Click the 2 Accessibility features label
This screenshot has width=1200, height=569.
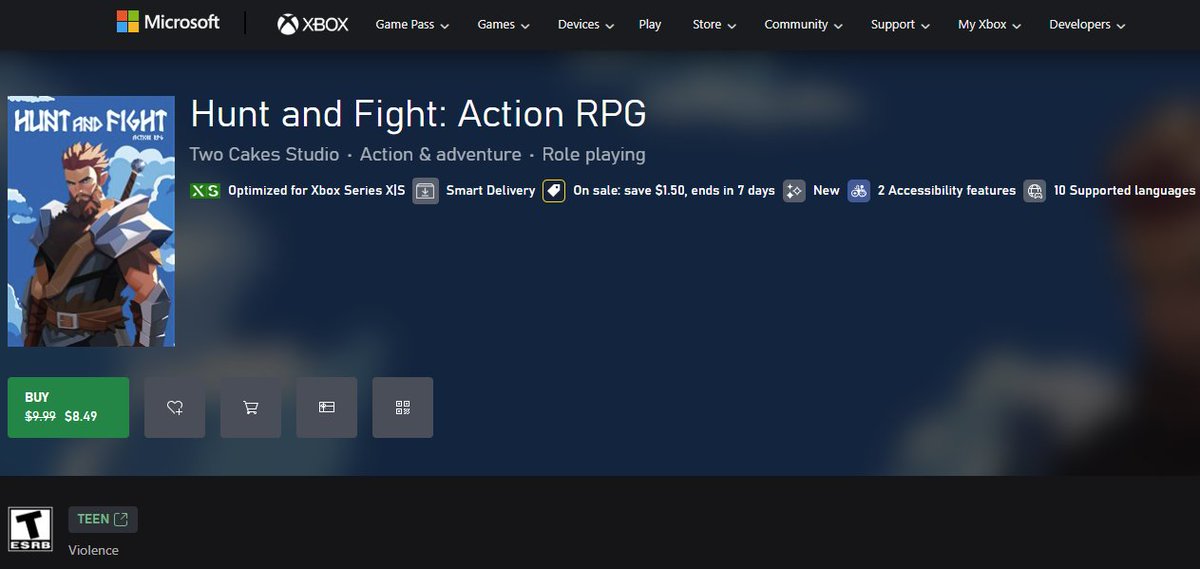pos(946,190)
